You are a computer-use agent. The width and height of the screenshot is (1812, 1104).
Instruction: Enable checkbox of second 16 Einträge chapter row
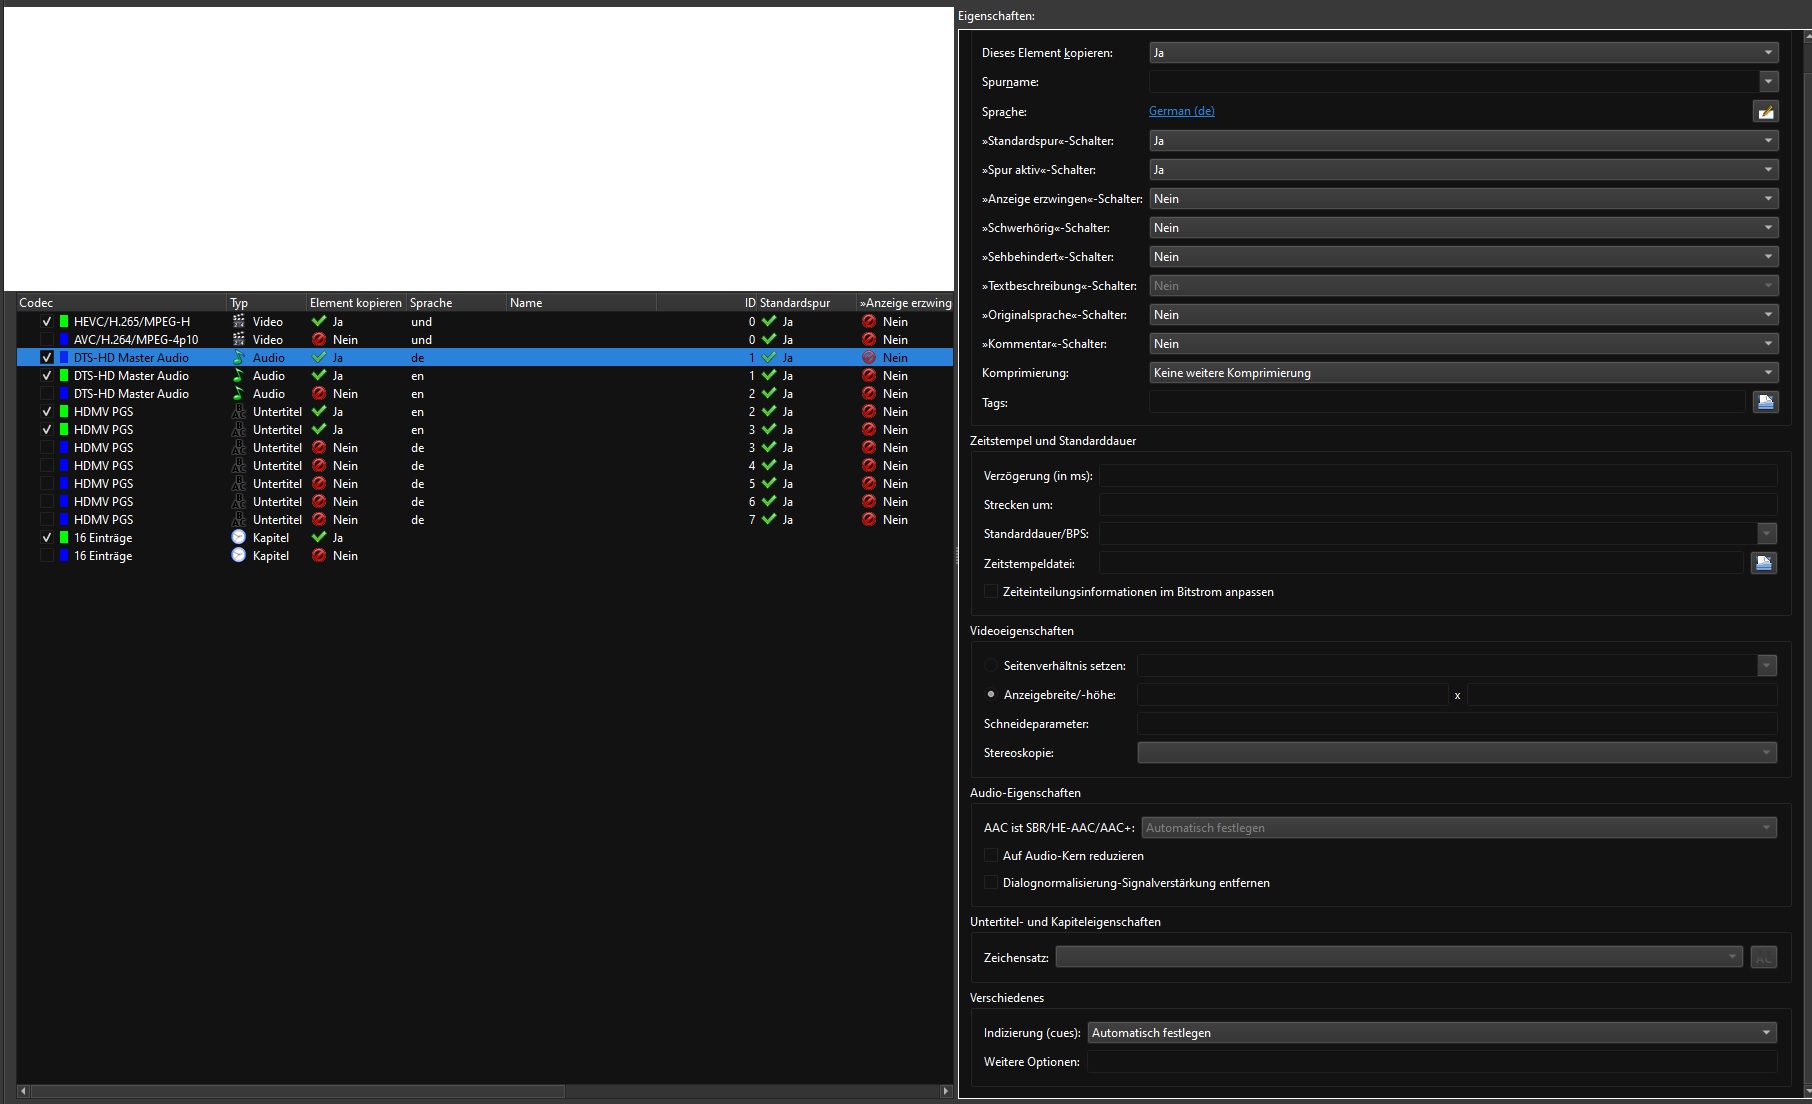46,555
